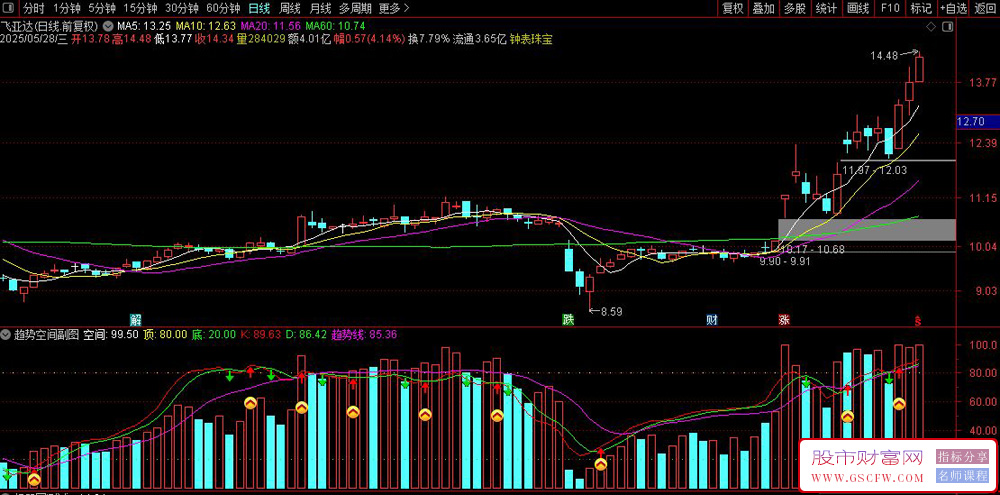This screenshot has width=1000, height=495.
Task: Switch to the 5分钟 period
Action: pos(102,8)
